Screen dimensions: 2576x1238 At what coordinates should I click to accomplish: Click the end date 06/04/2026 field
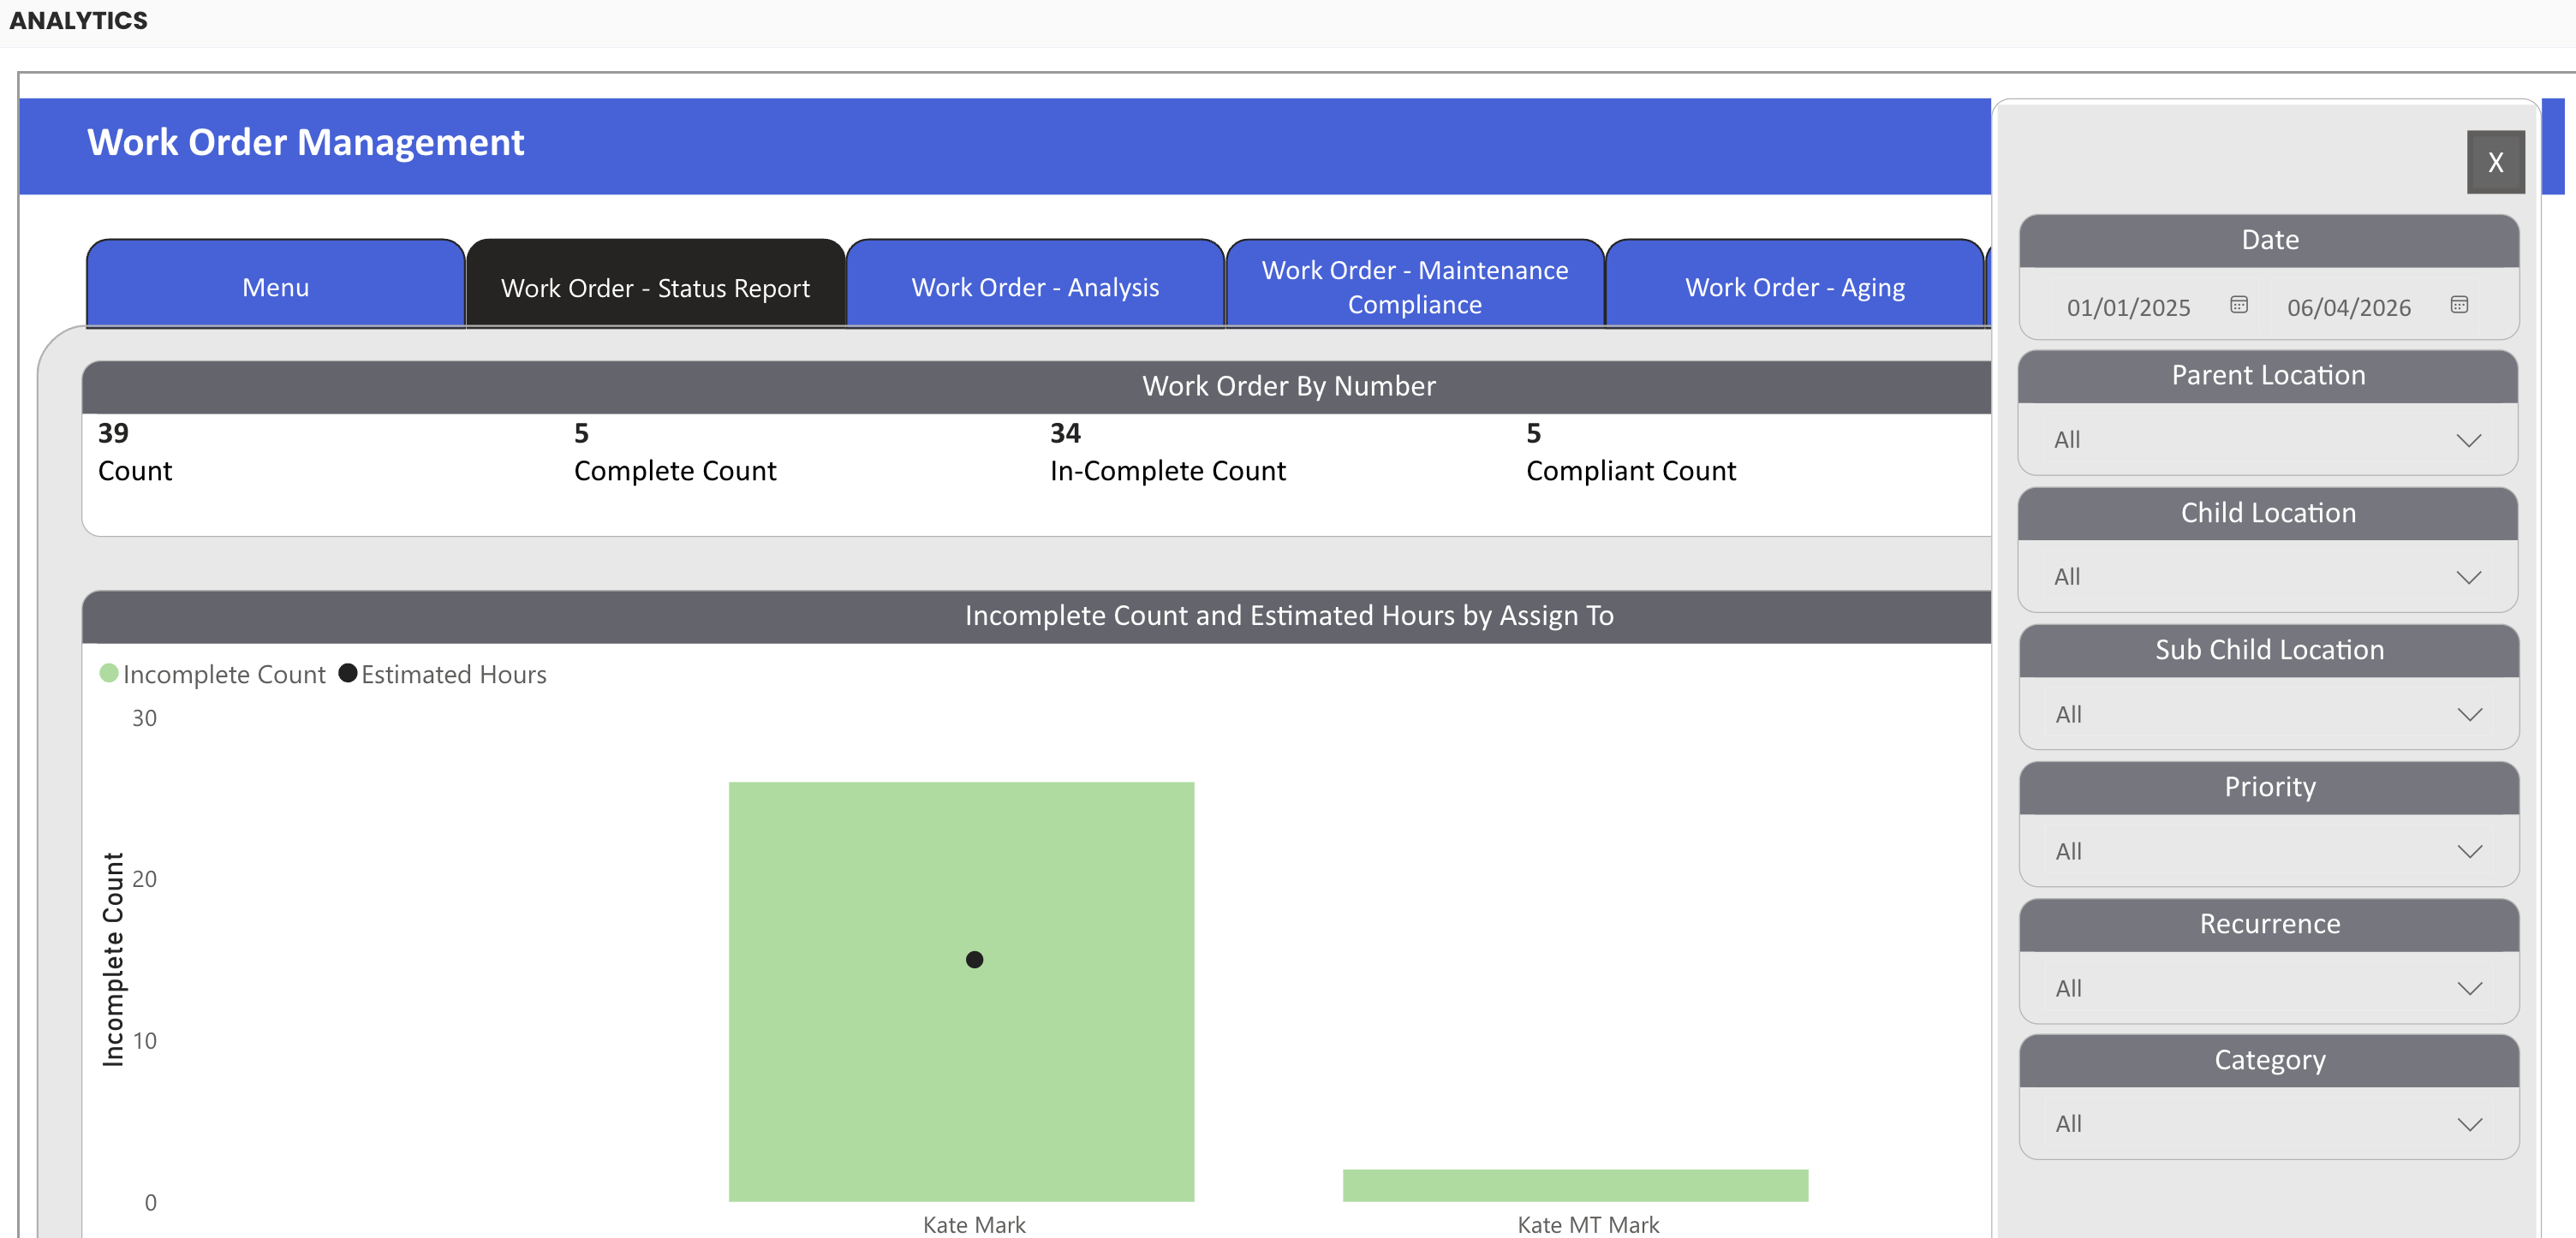click(2348, 308)
